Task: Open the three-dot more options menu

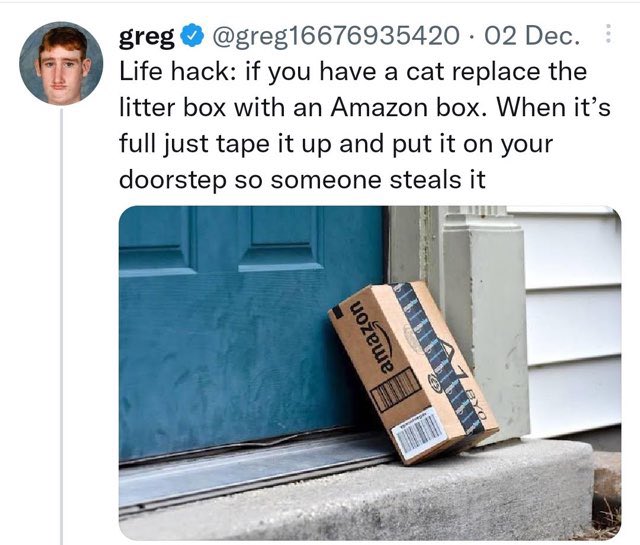Action: pyautogui.click(x=607, y=33)
